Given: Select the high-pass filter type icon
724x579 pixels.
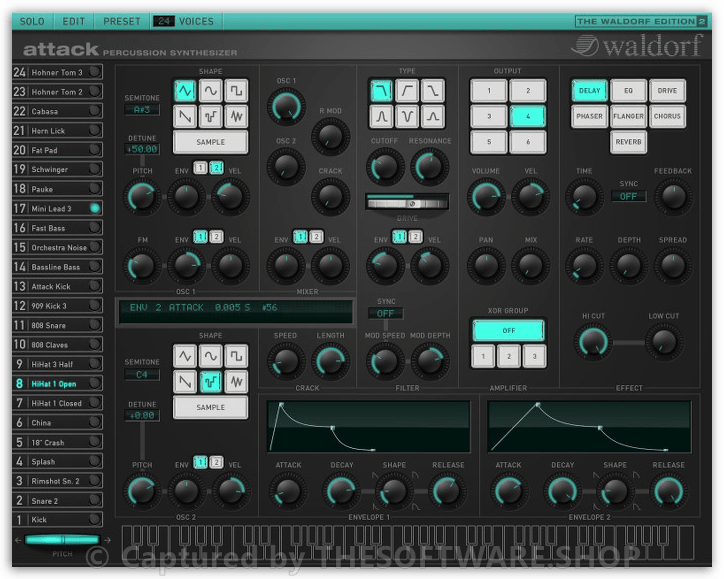Looking at the screenshot, I should (x=407, y=92).
